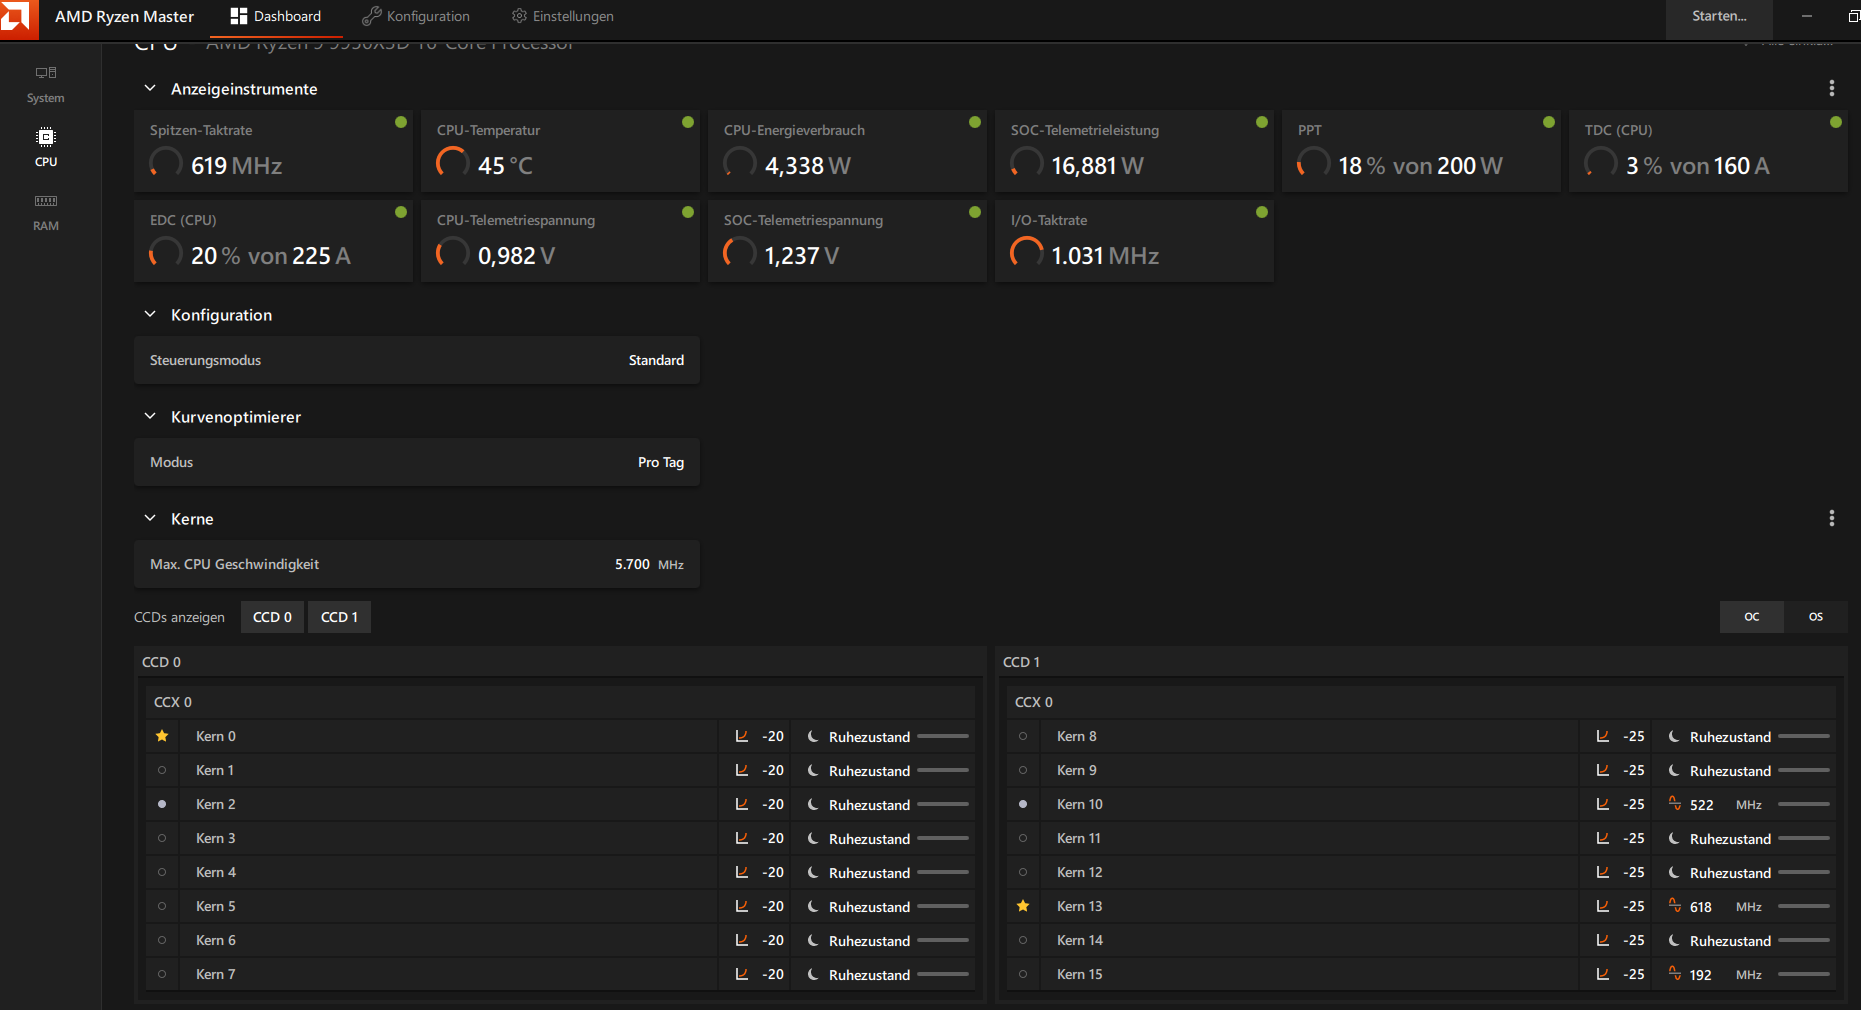The image size is (1861, 1010).
Task: Click the filled dot marker beside Kern 10
Action: (x=1023, y=804)
